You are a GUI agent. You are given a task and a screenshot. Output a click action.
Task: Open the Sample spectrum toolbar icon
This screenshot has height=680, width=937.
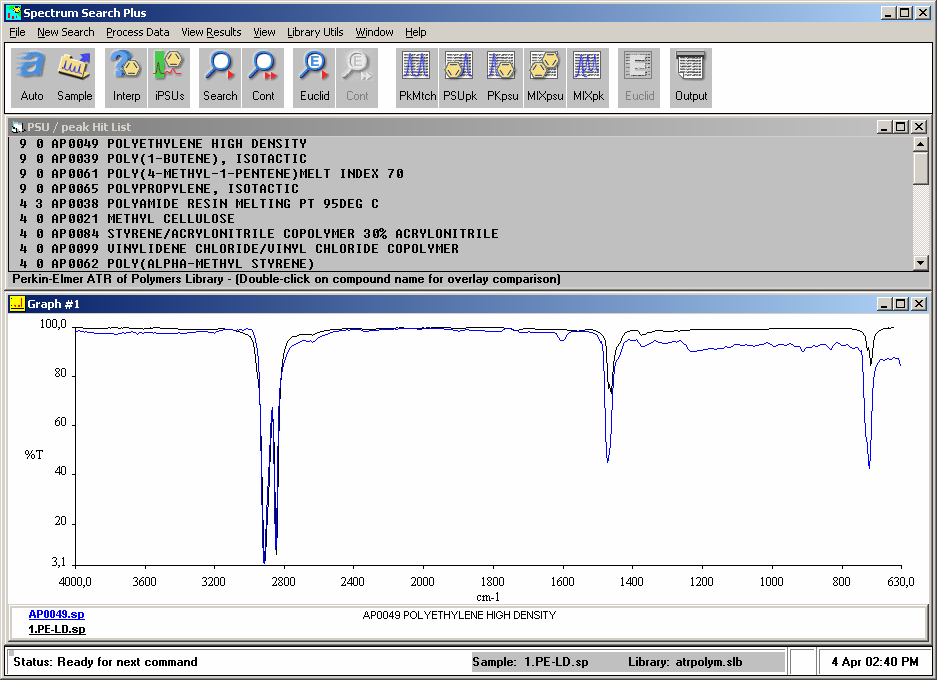pyautogui.click(x=75, y=78)
